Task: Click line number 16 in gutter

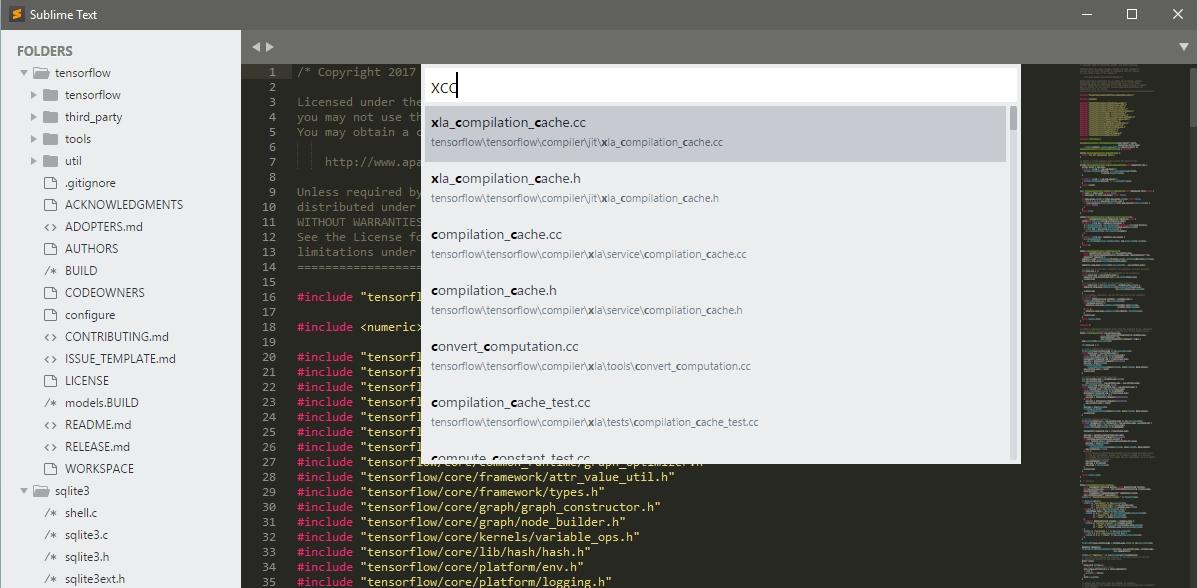Action: coord(268,297)
